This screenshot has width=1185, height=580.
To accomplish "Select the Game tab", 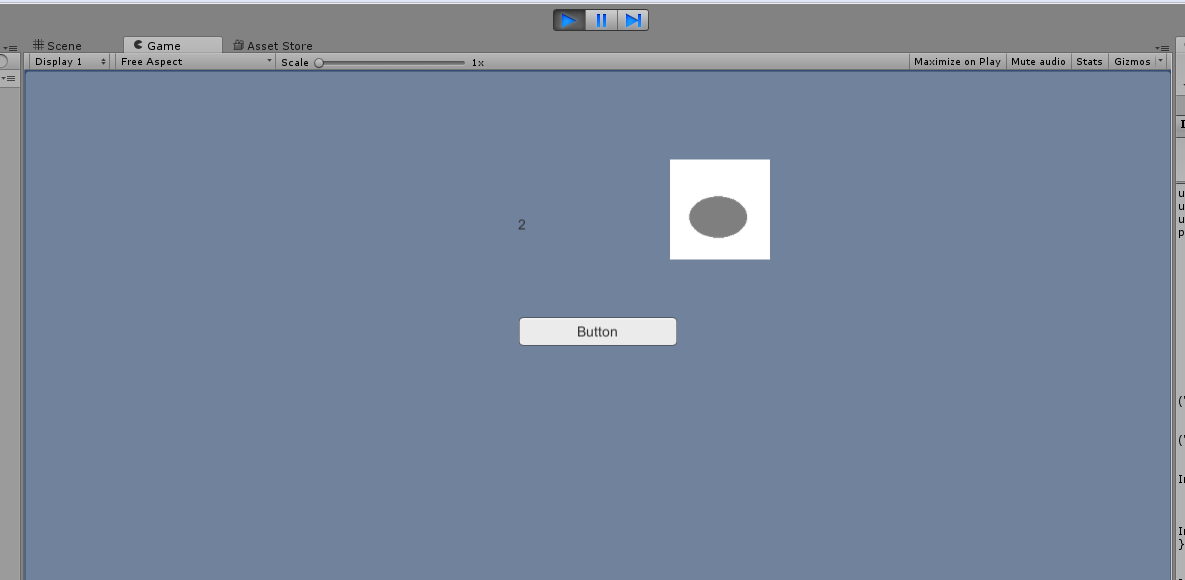I will pos(172,45).
